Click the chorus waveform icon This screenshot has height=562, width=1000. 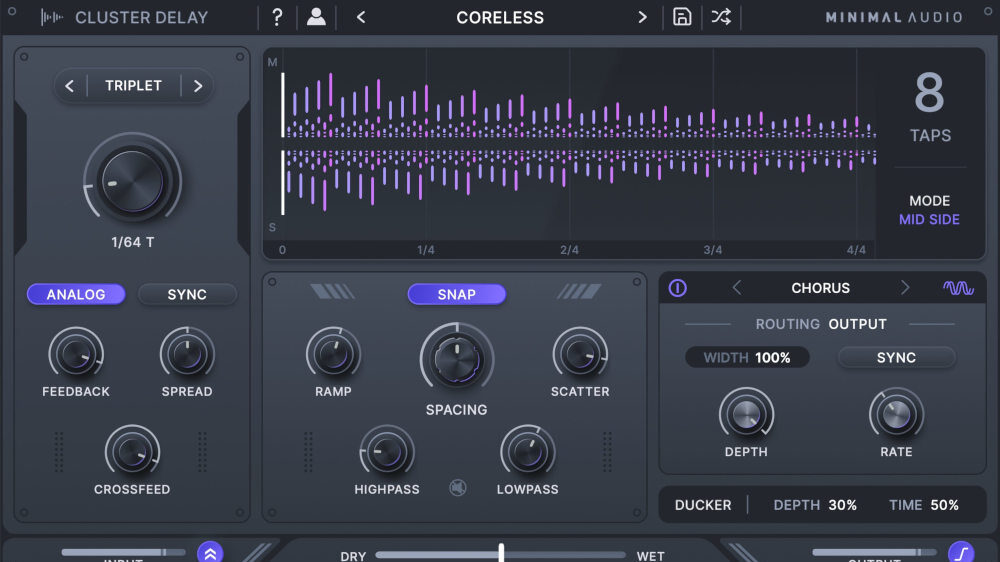point(958,288)
